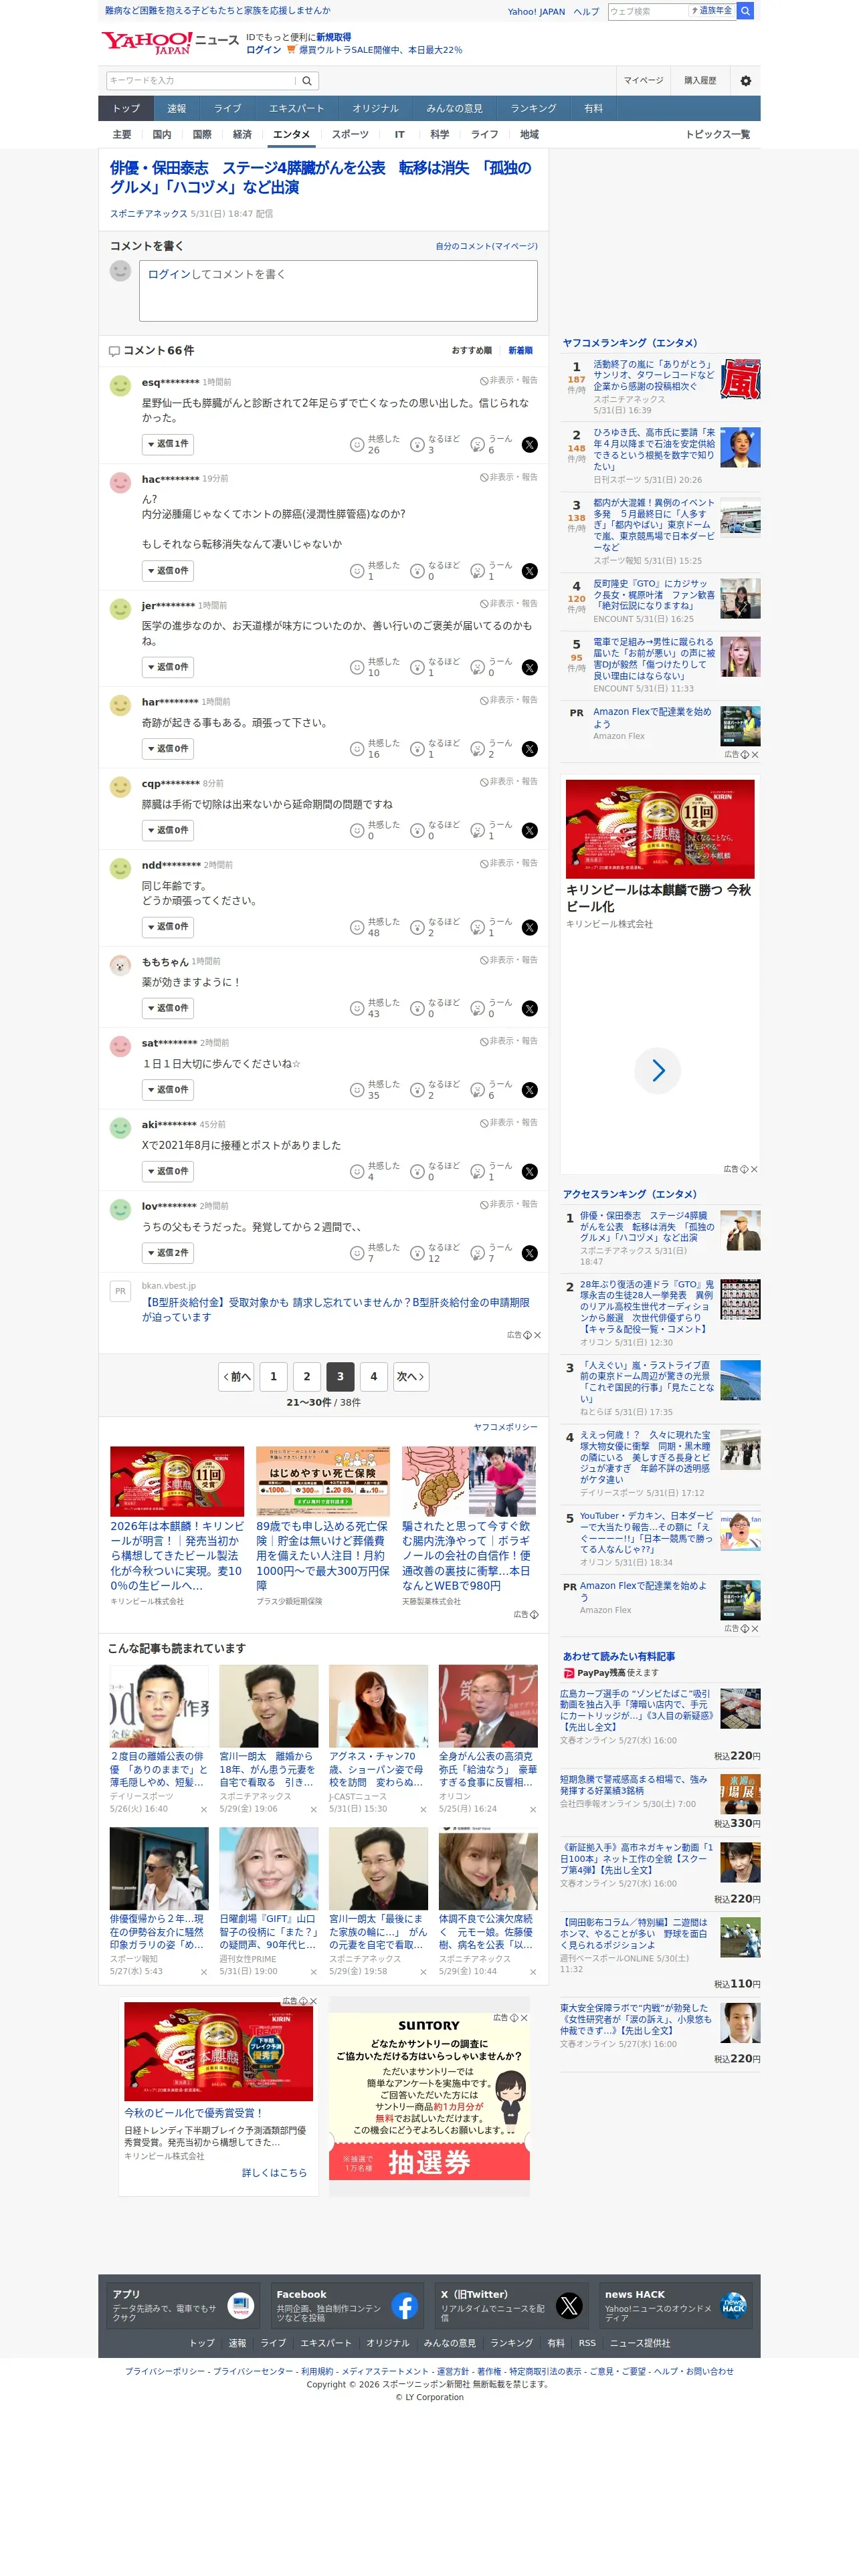Open the 宮川一朗太 離婚から18年 article thumbnail

click(x=268, y=1706)
